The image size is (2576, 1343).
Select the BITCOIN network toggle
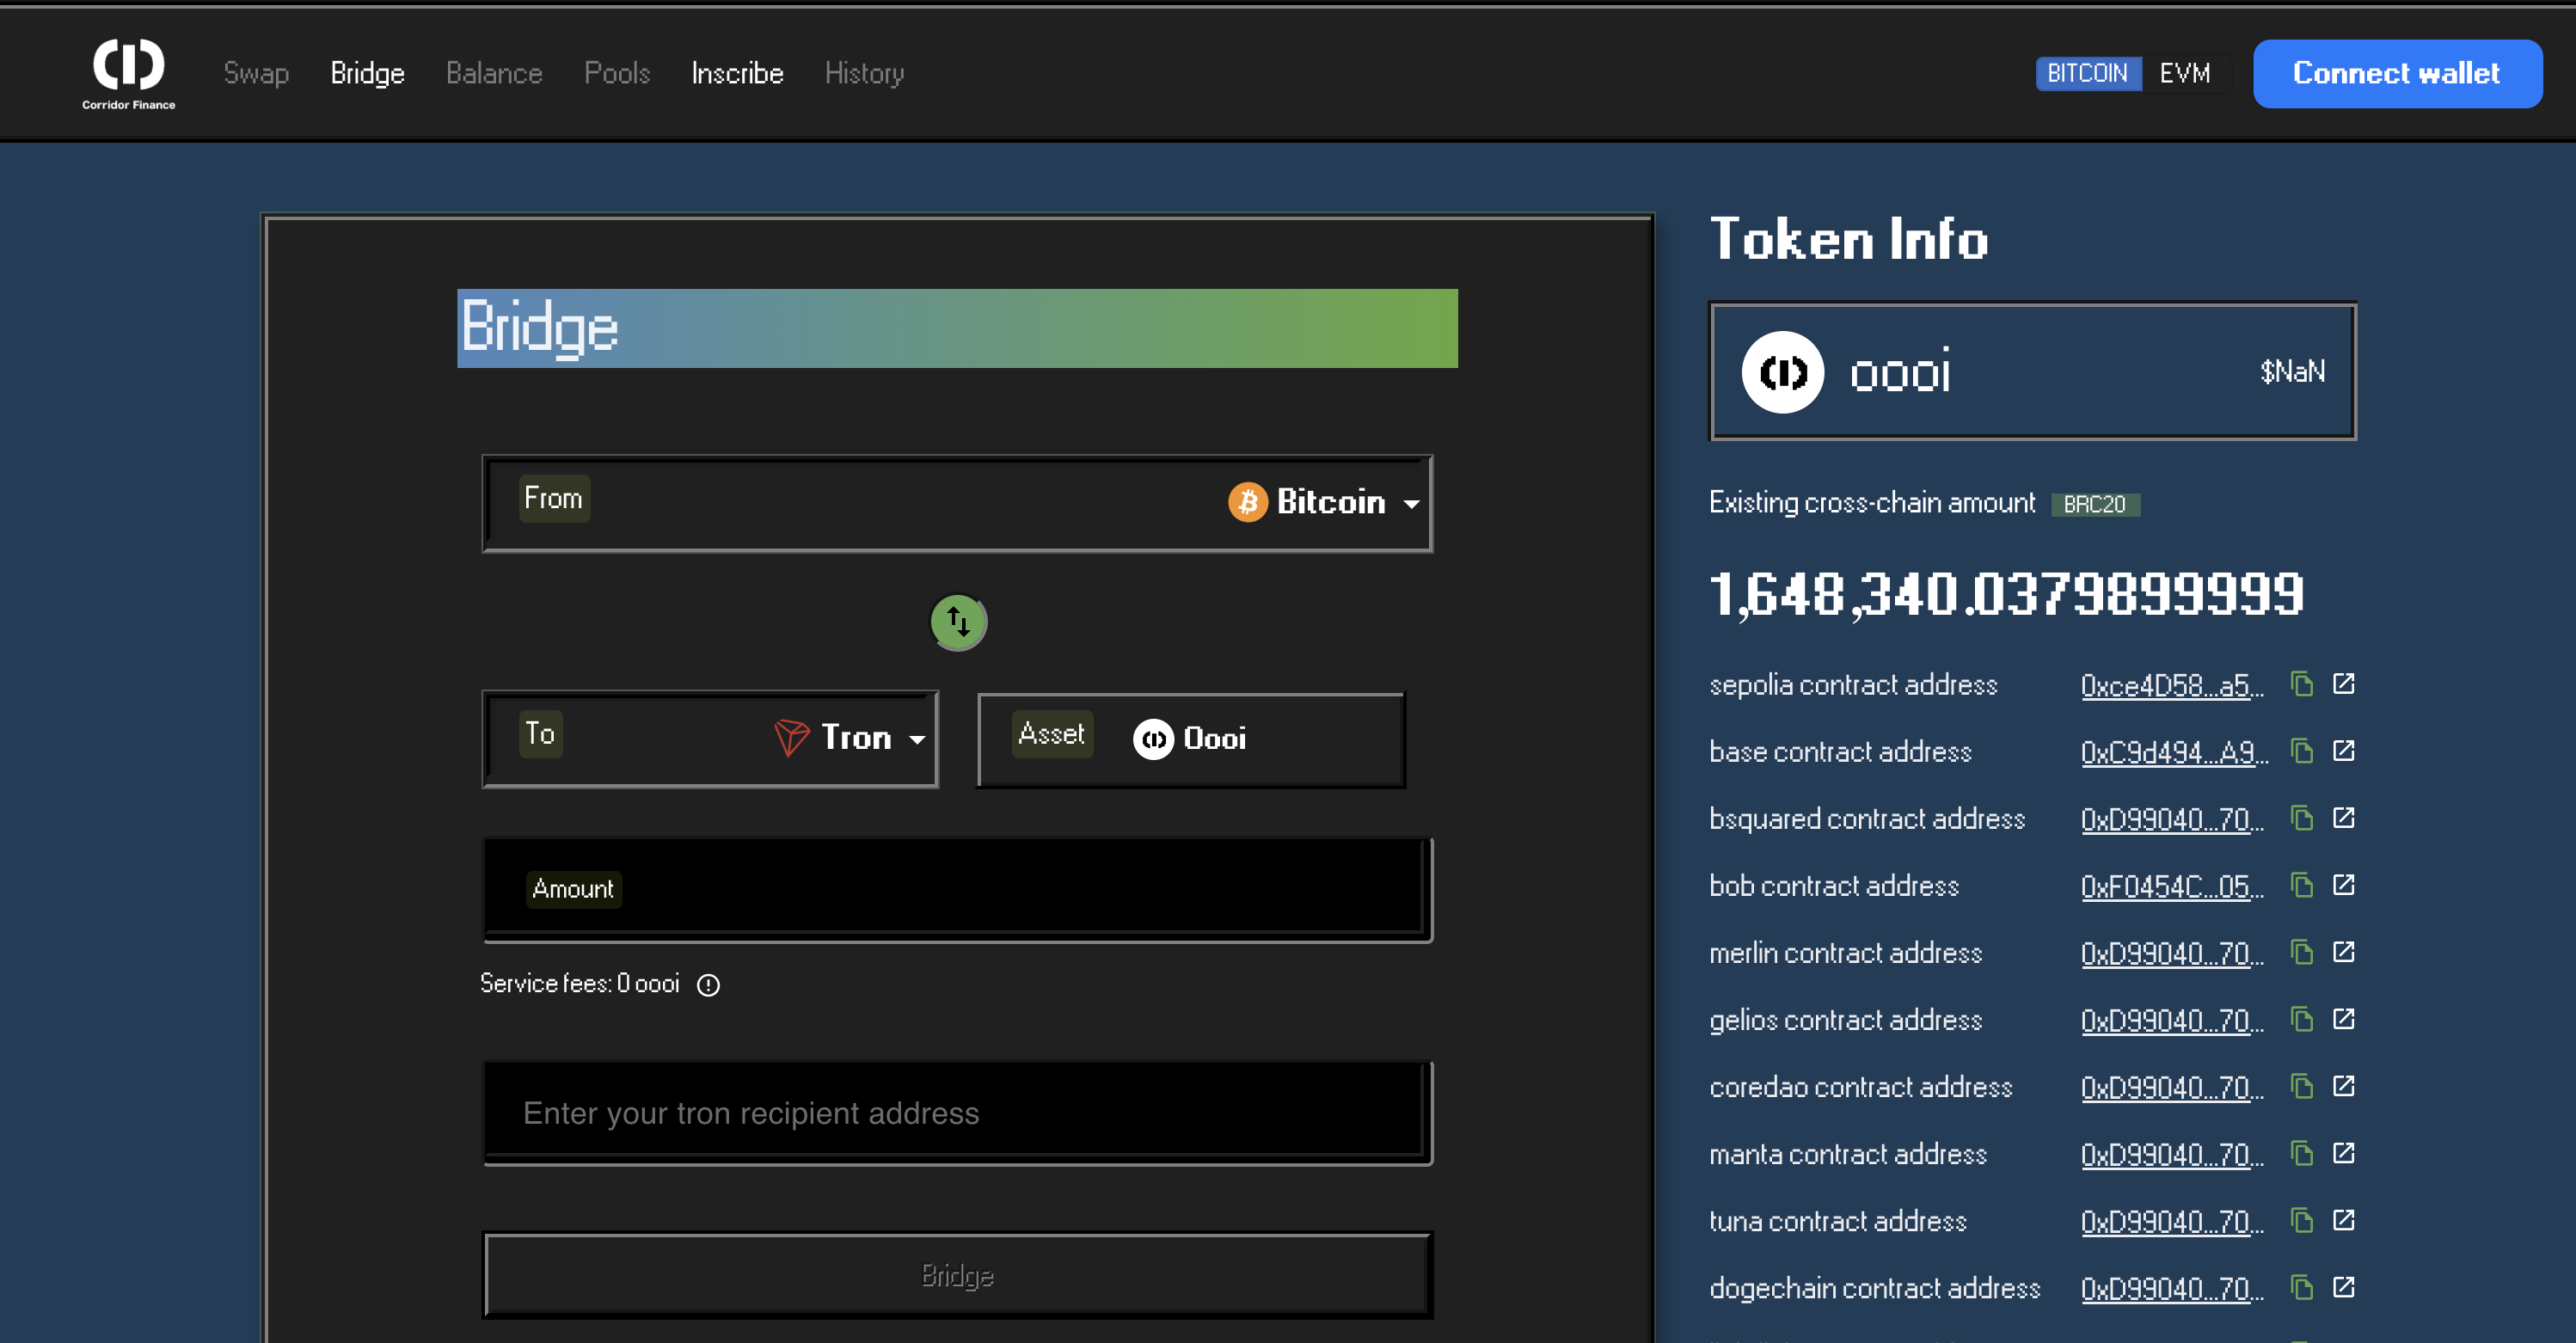click(2087, 73)
